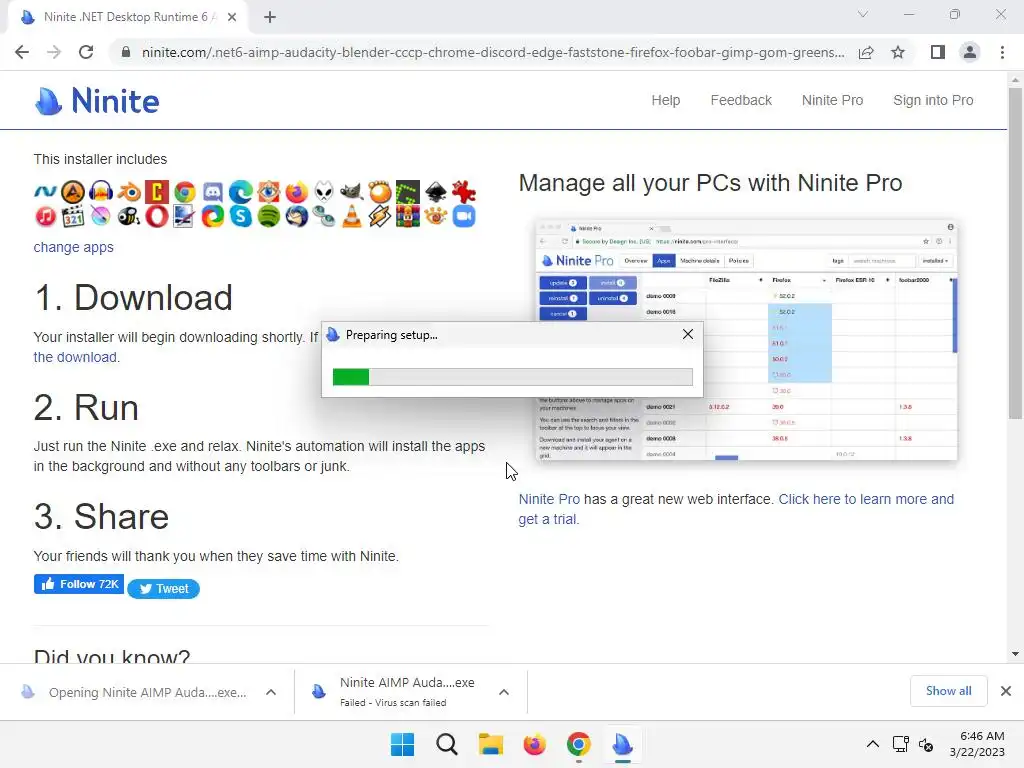Viewport: 1024px width, 768px height.
Task: Close the Ninite browser tab
Action: (232, 17)
